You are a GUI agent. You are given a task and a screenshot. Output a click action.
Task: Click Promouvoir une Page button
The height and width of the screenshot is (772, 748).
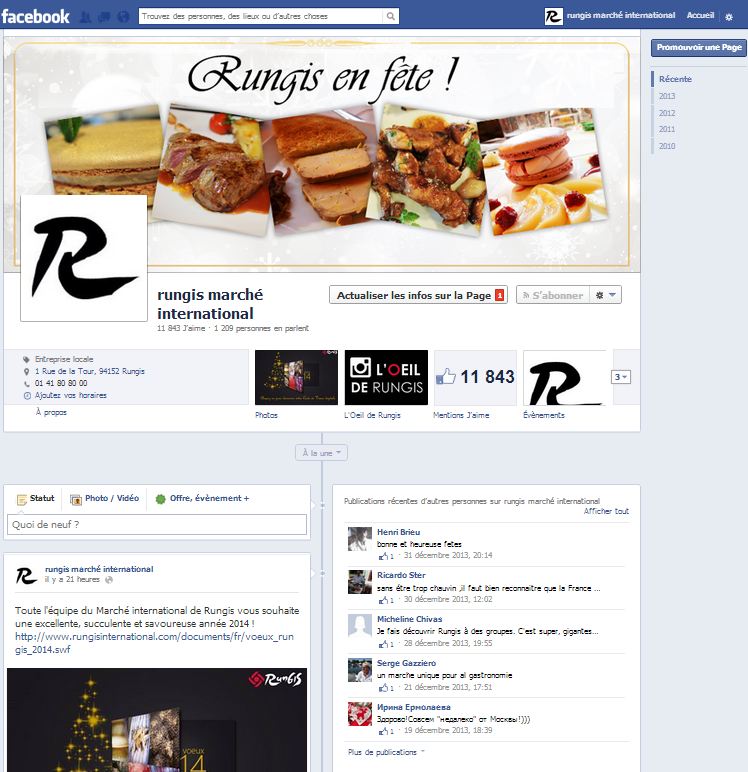(x=699, y=48)
